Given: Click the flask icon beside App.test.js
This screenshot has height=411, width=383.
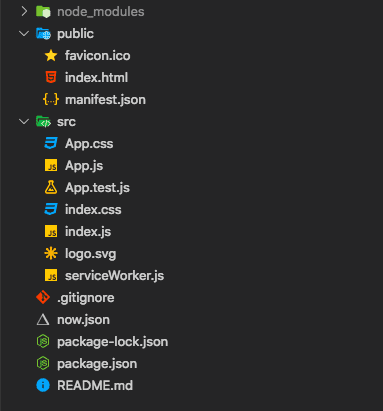Looking at the screenshot, I should [51, 187].
